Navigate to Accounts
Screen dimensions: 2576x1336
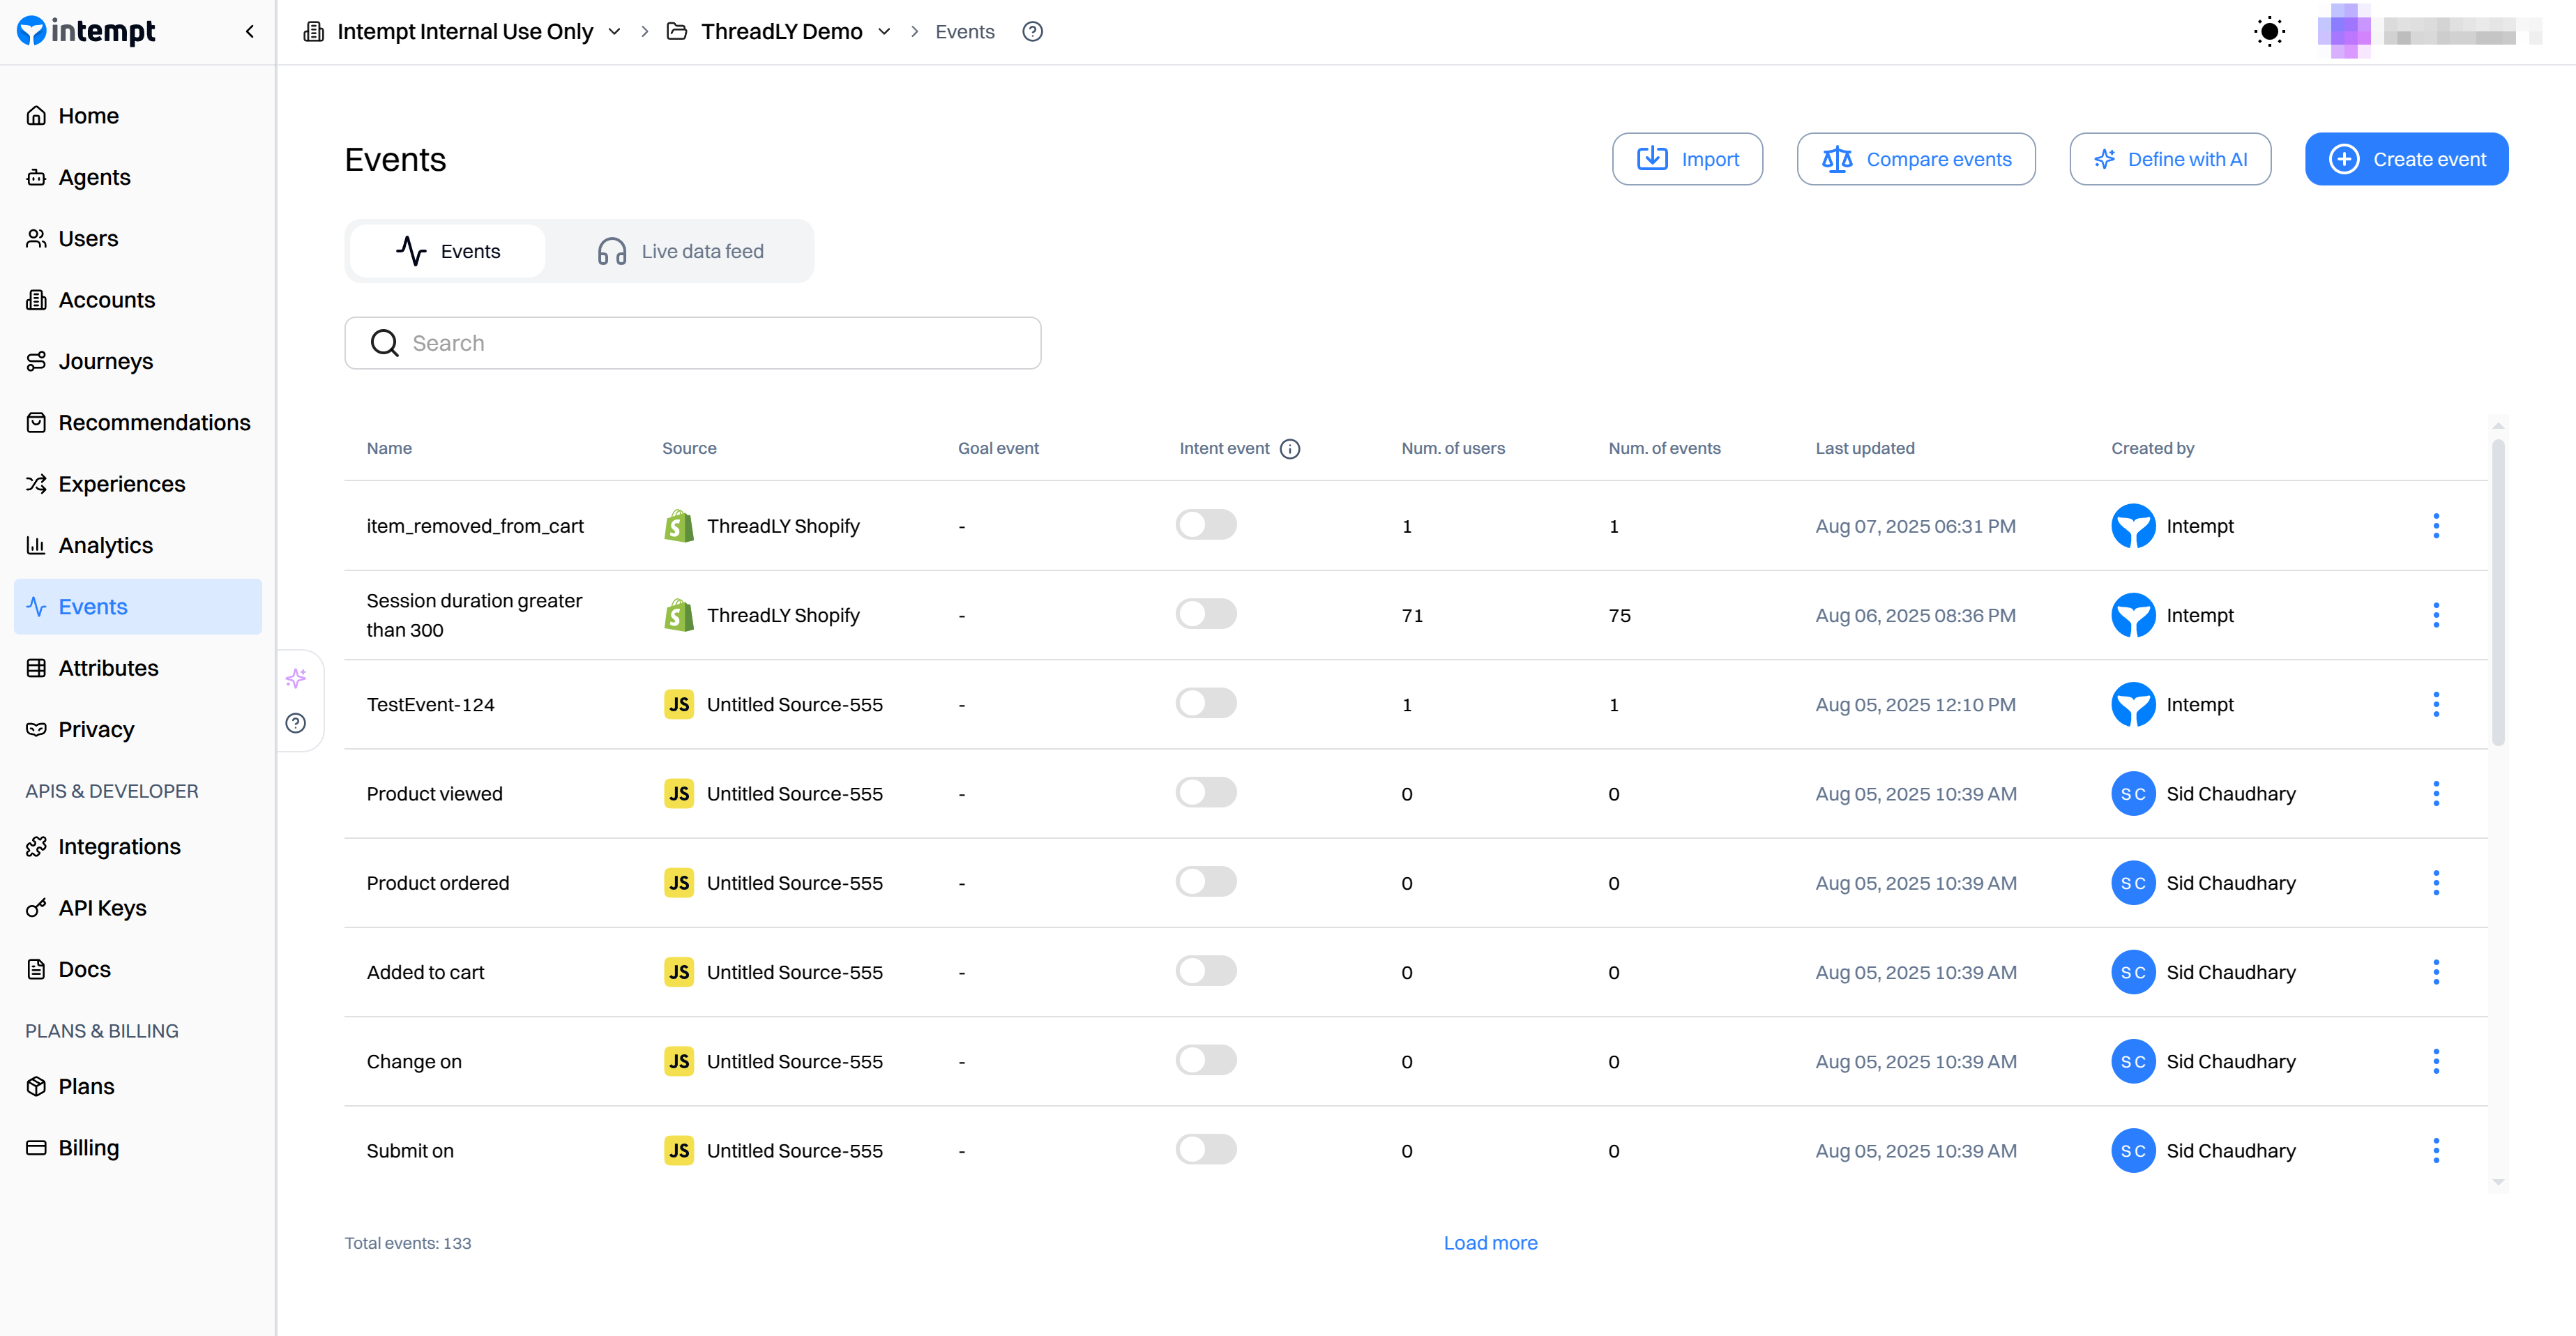point(138,300)
